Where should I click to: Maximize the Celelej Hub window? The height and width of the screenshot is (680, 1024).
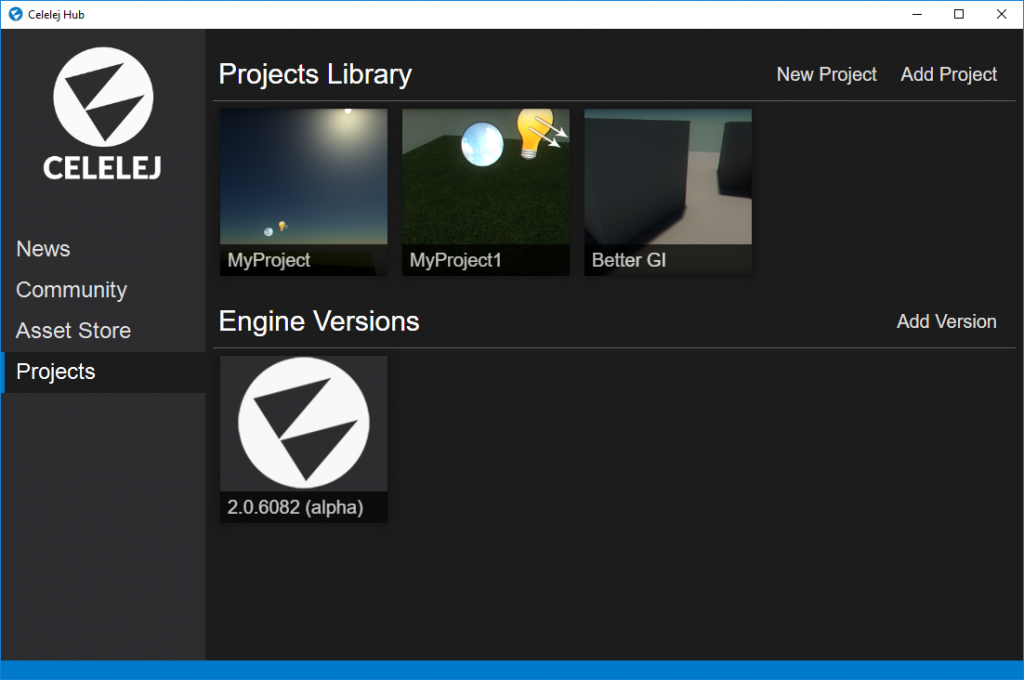[x=959, y=14]
